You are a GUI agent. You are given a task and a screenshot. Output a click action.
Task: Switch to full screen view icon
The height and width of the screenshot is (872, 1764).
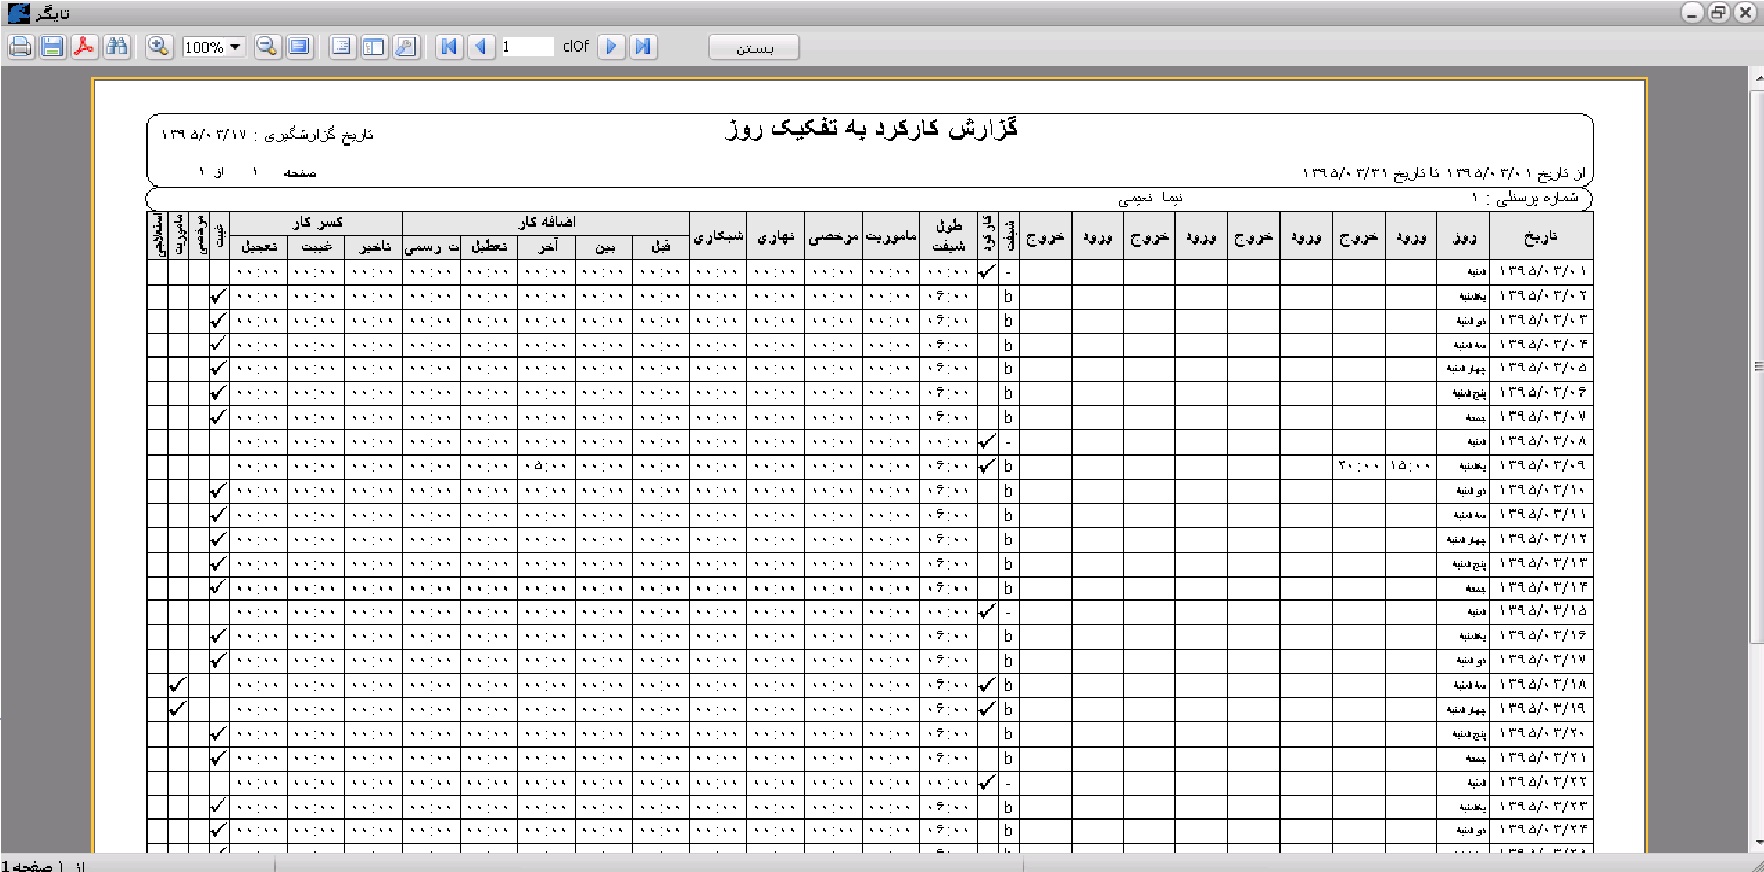[x=299, y=47]
